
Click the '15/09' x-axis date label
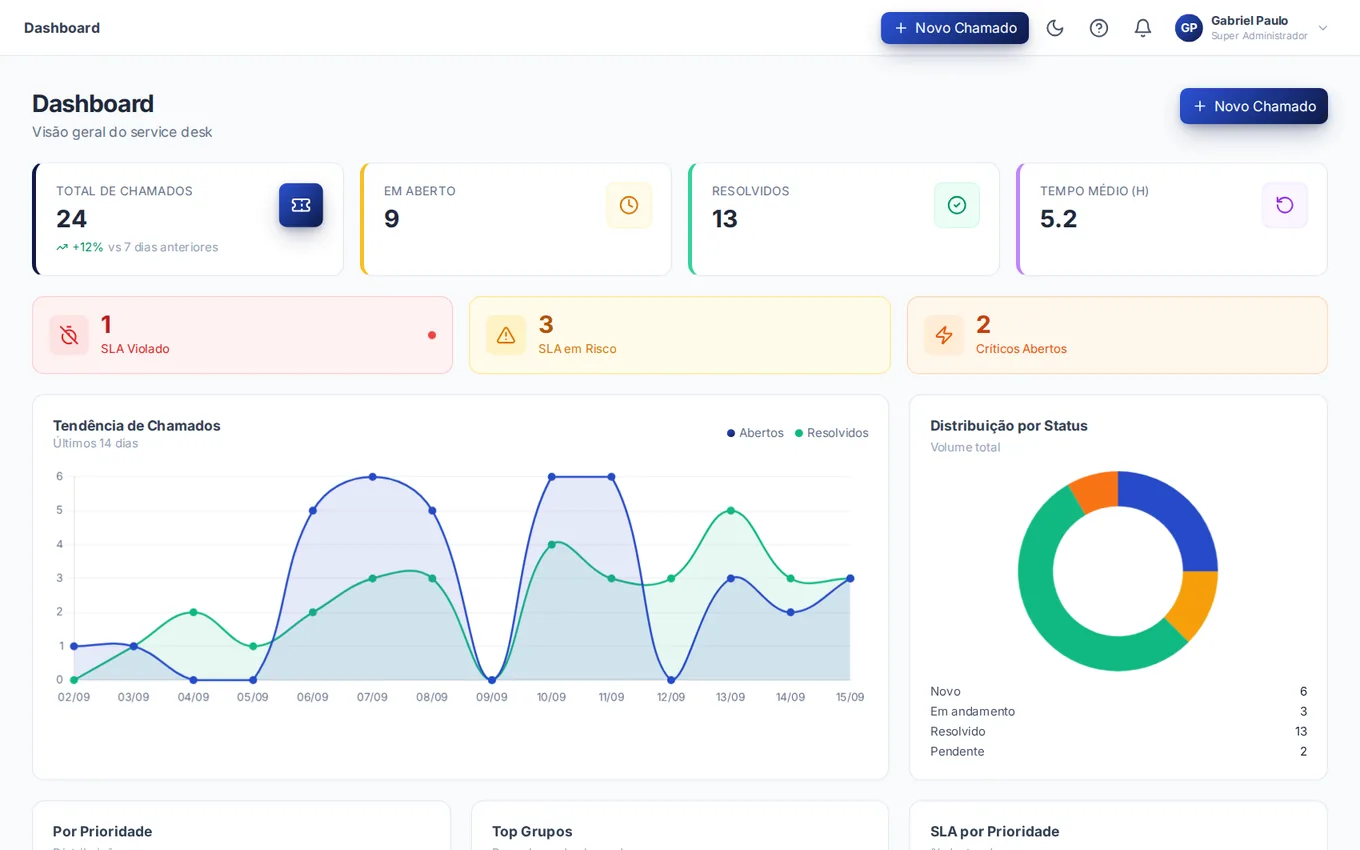coord(850,697)
